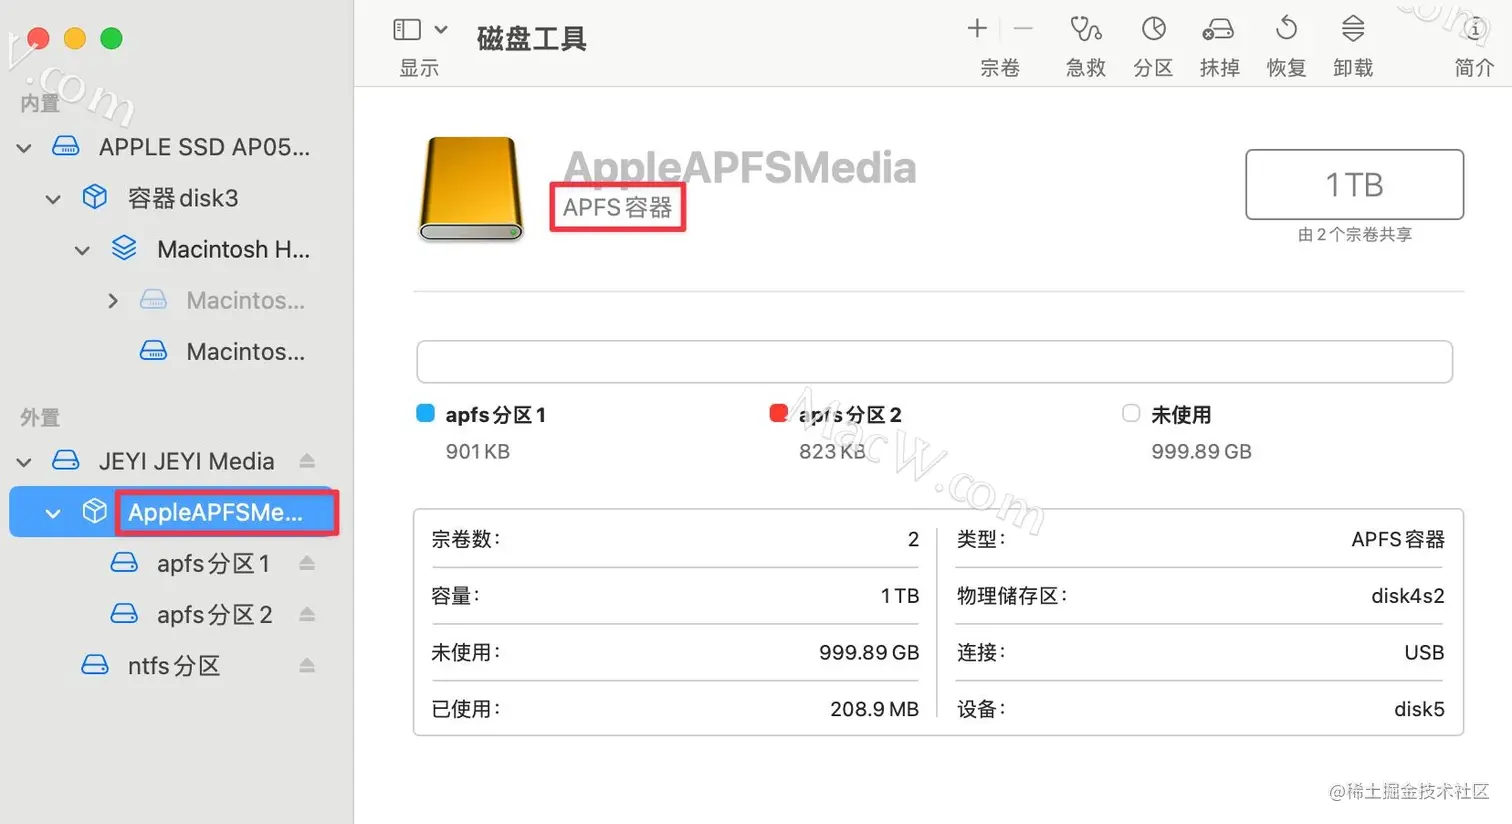This screenshot has width=1512, height=824.
Task: Click the Macintosh H... layers icon
Action: [x=124, y=248]
